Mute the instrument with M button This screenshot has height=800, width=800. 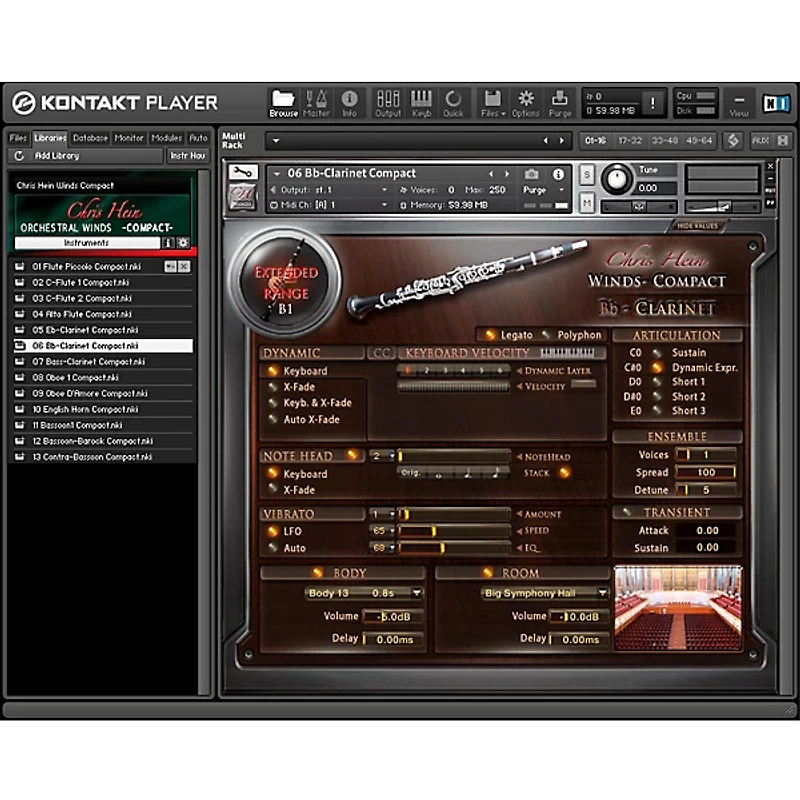pyautogui.click(x=587, y=203)
